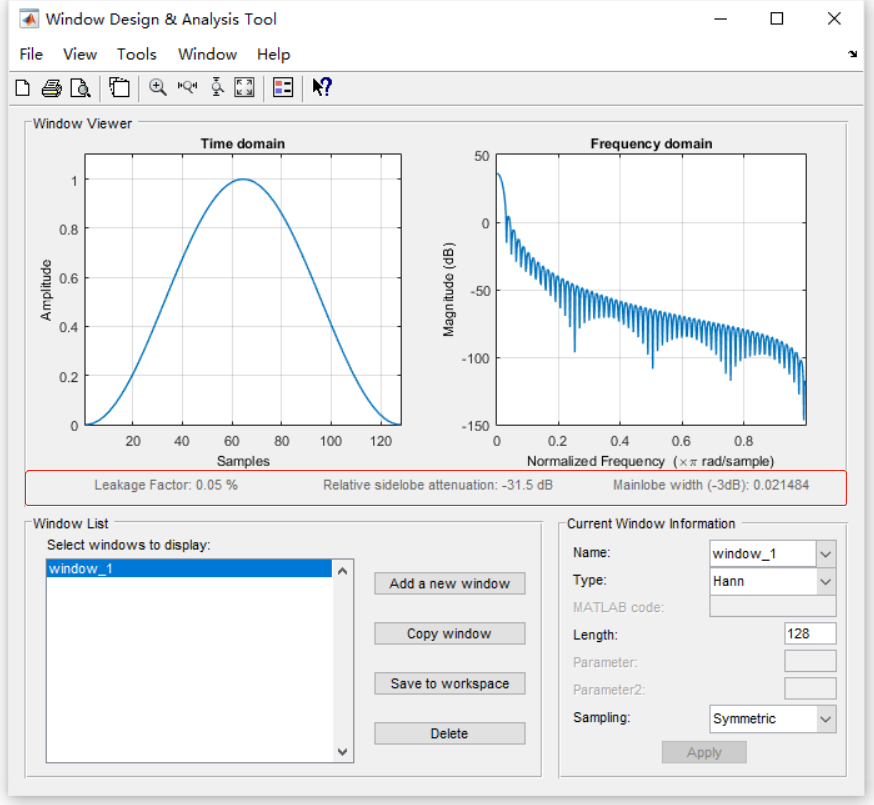Click the Delete button

point(450,734)
